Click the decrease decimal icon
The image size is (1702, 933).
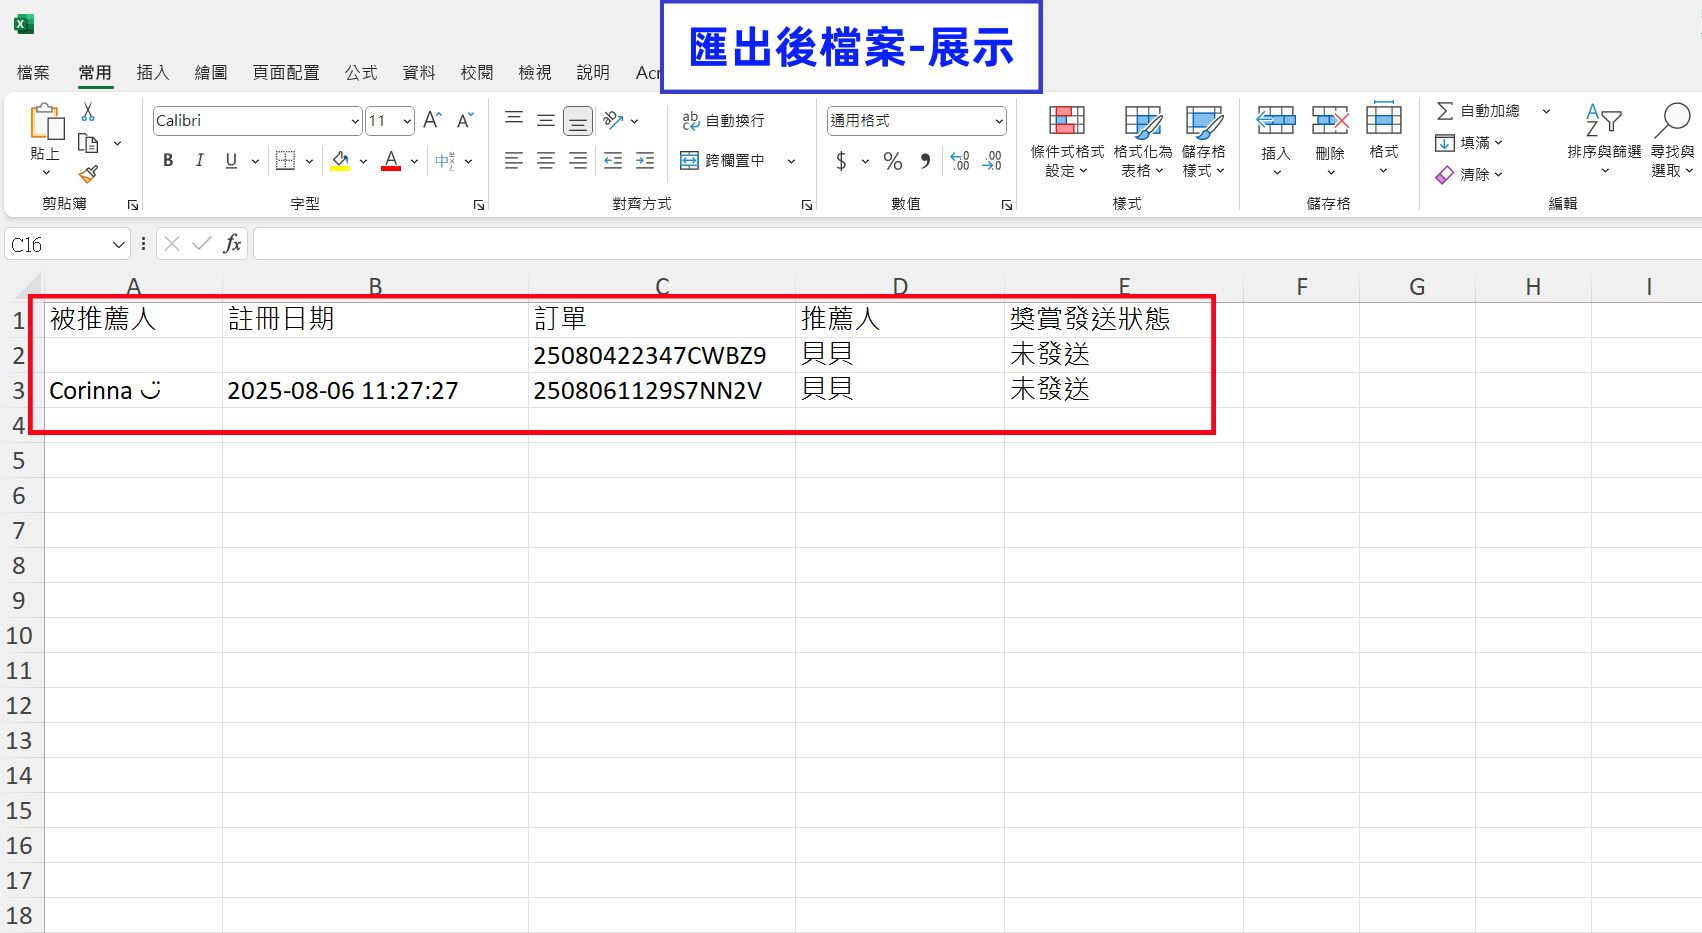pos(992,160)
